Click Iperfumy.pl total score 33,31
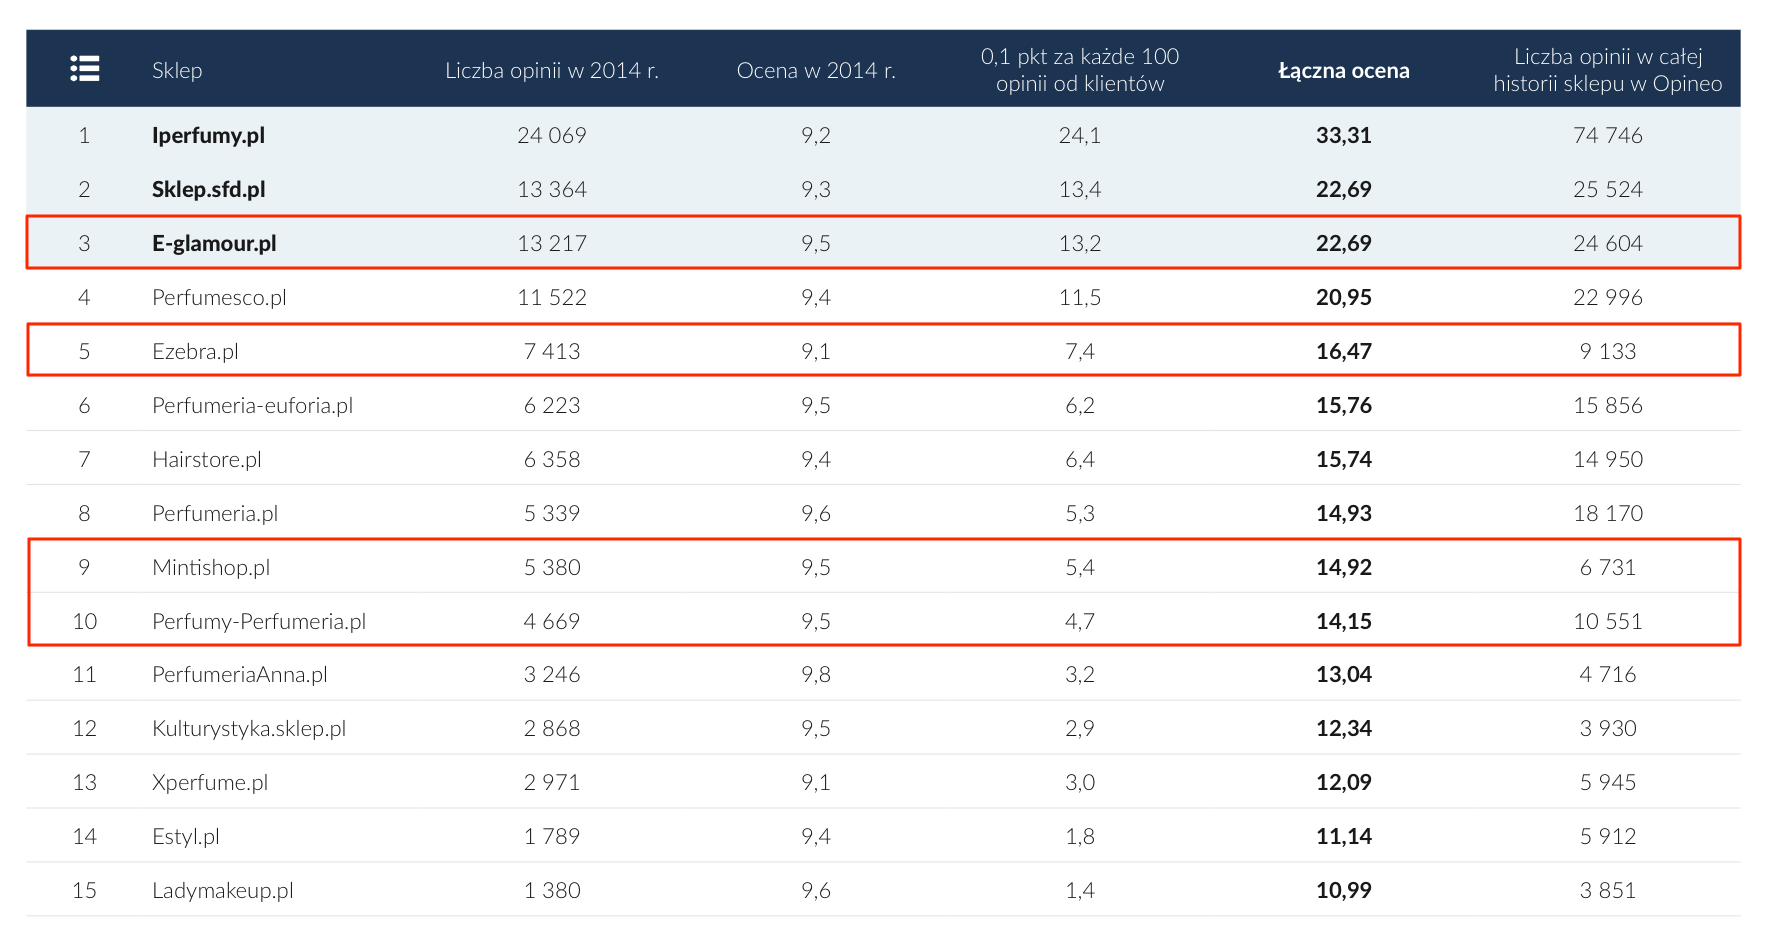1767x939 pixels. click(x=1344, y=135)
